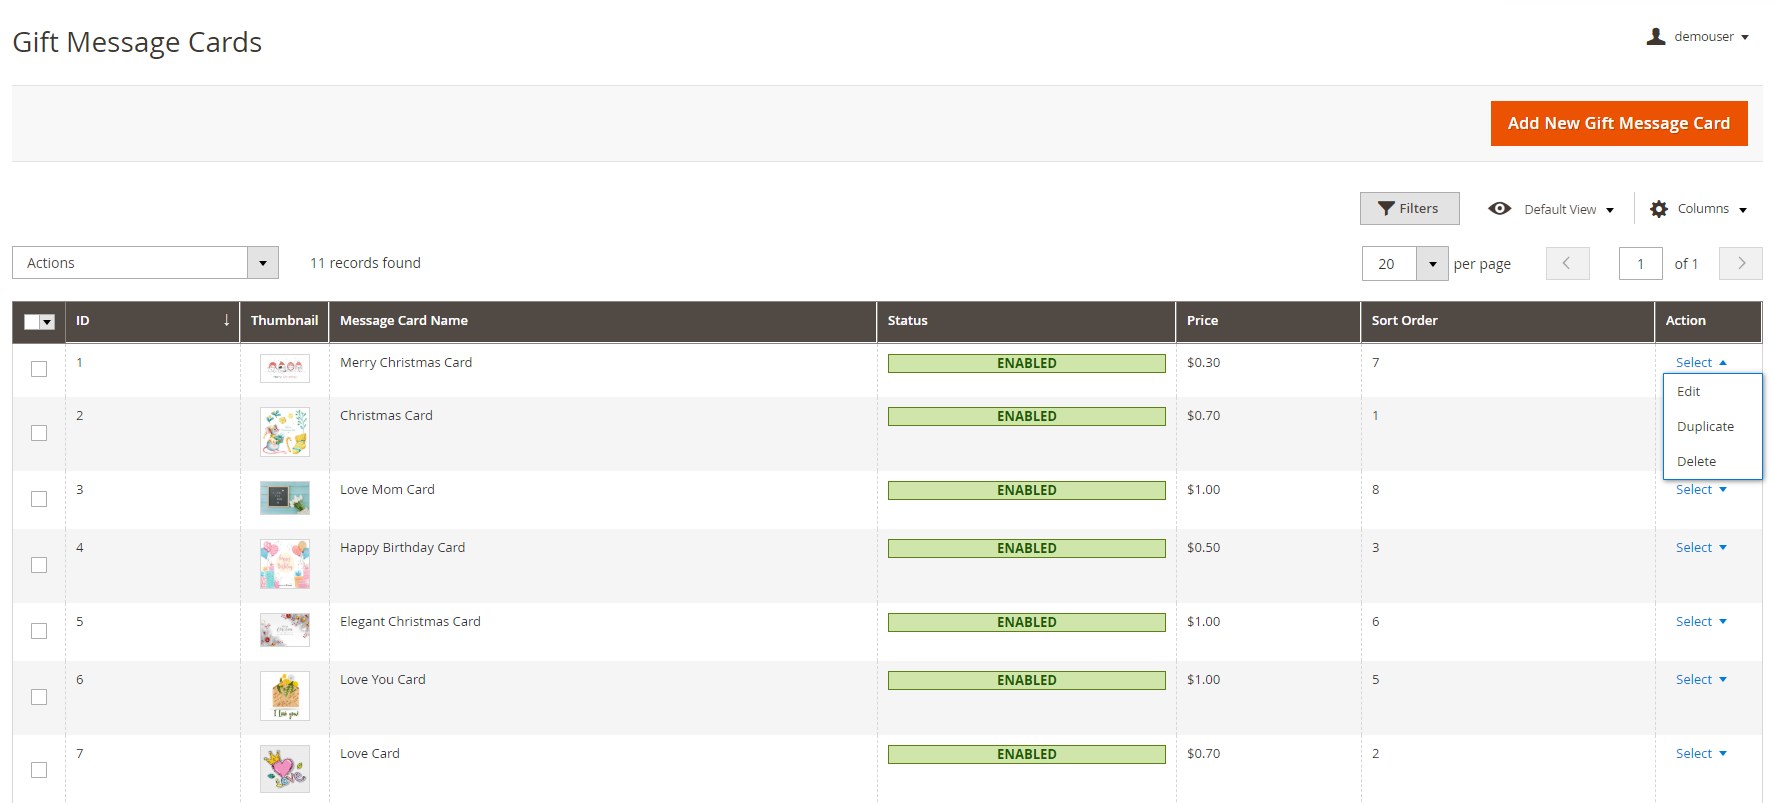
Task: Click Love You Card thumbnail image
Action: [x=285, y=696]
